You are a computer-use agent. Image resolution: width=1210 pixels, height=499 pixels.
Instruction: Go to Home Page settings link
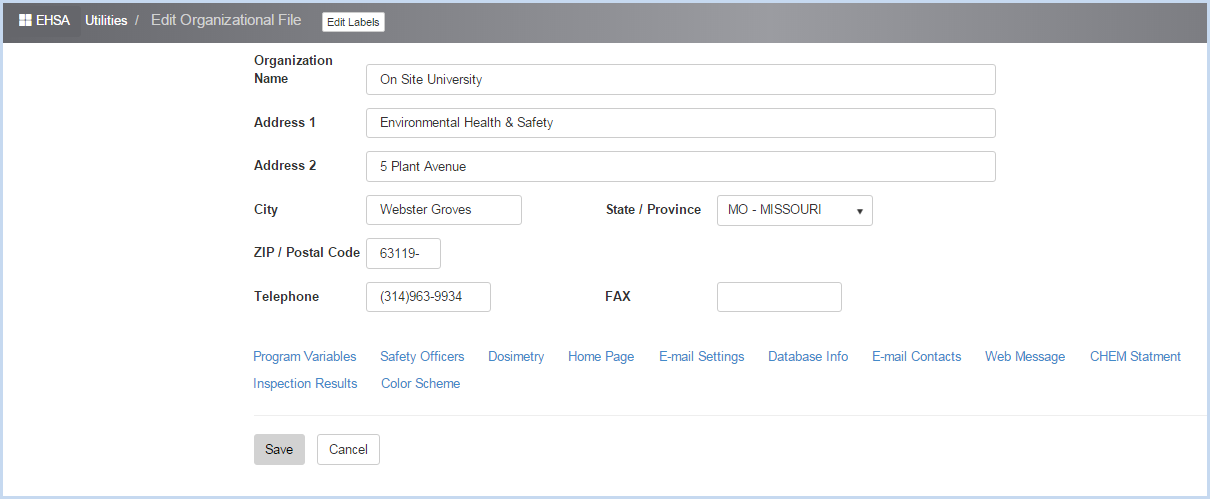[x=601, y=357]
